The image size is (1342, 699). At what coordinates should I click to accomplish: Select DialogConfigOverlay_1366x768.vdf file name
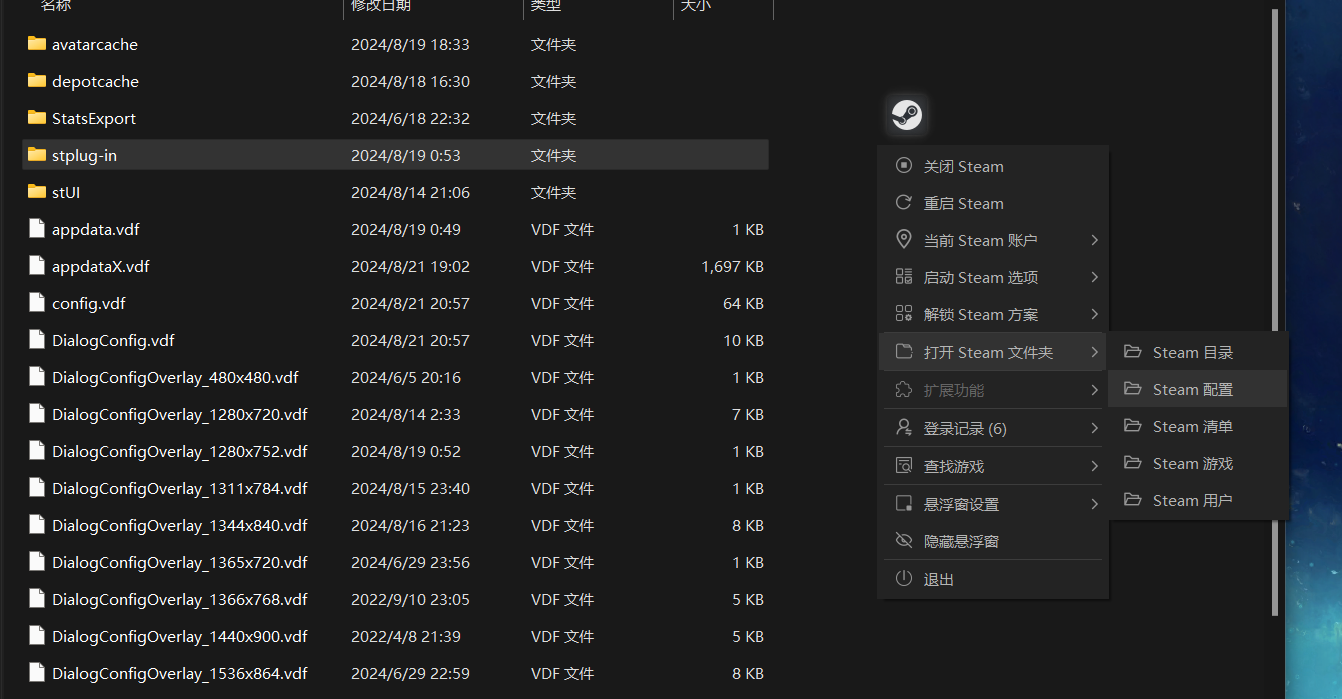[x=180, y=599]
